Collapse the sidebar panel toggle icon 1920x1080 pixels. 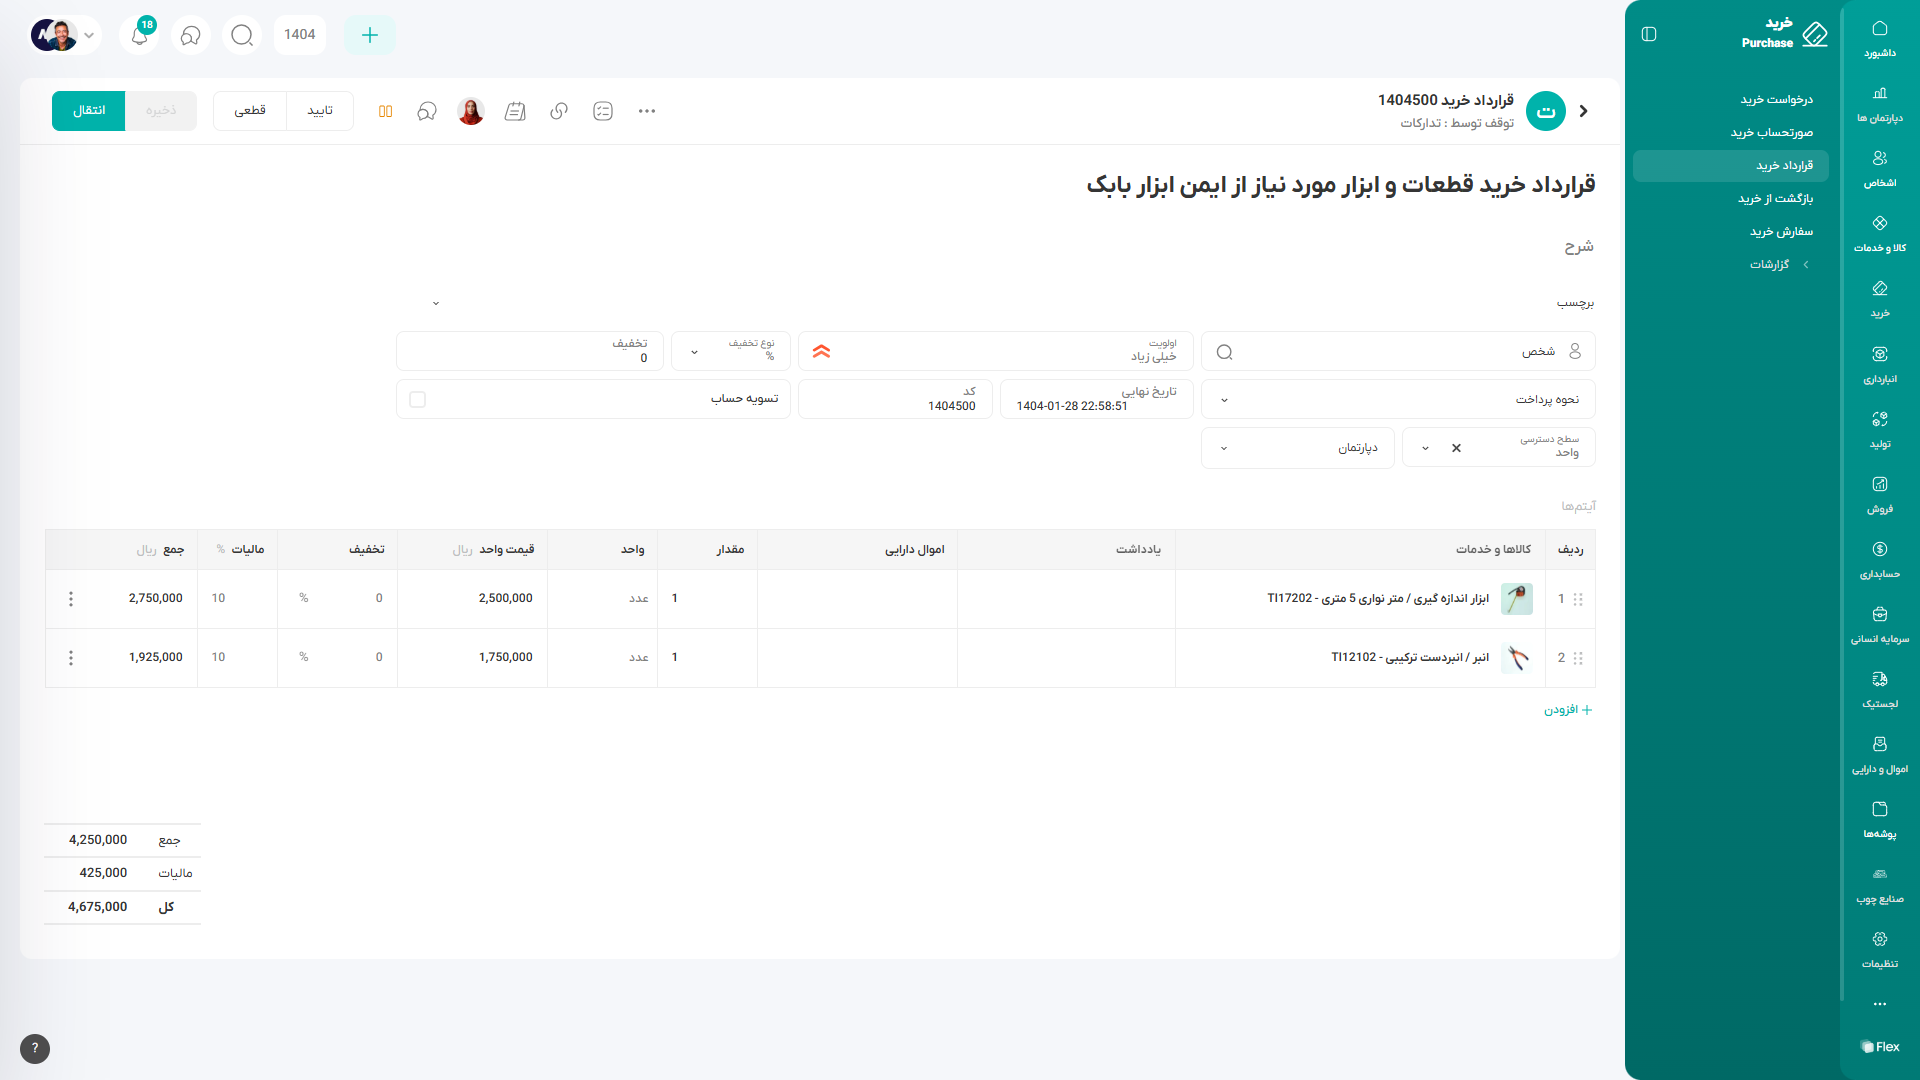[x=1649, y=34]
